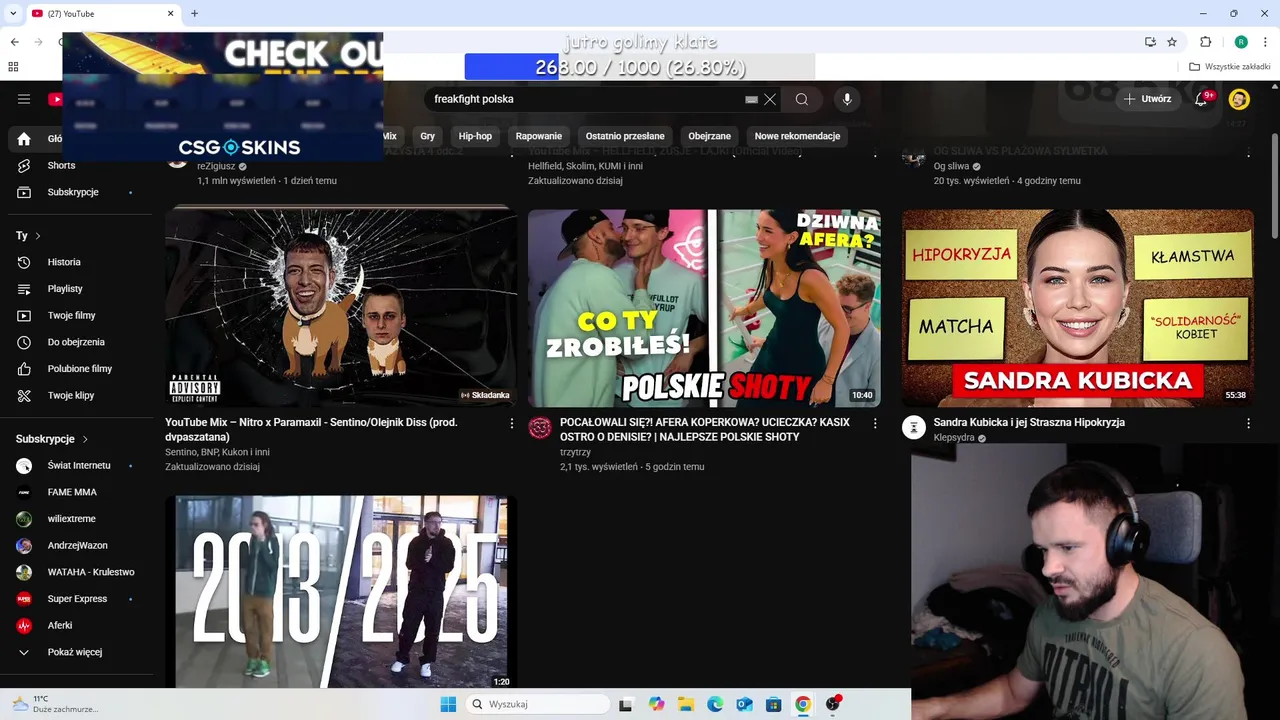Viewport: 1280px width, 720px height.
Task: Open a new browser tab
Action: 194,13
